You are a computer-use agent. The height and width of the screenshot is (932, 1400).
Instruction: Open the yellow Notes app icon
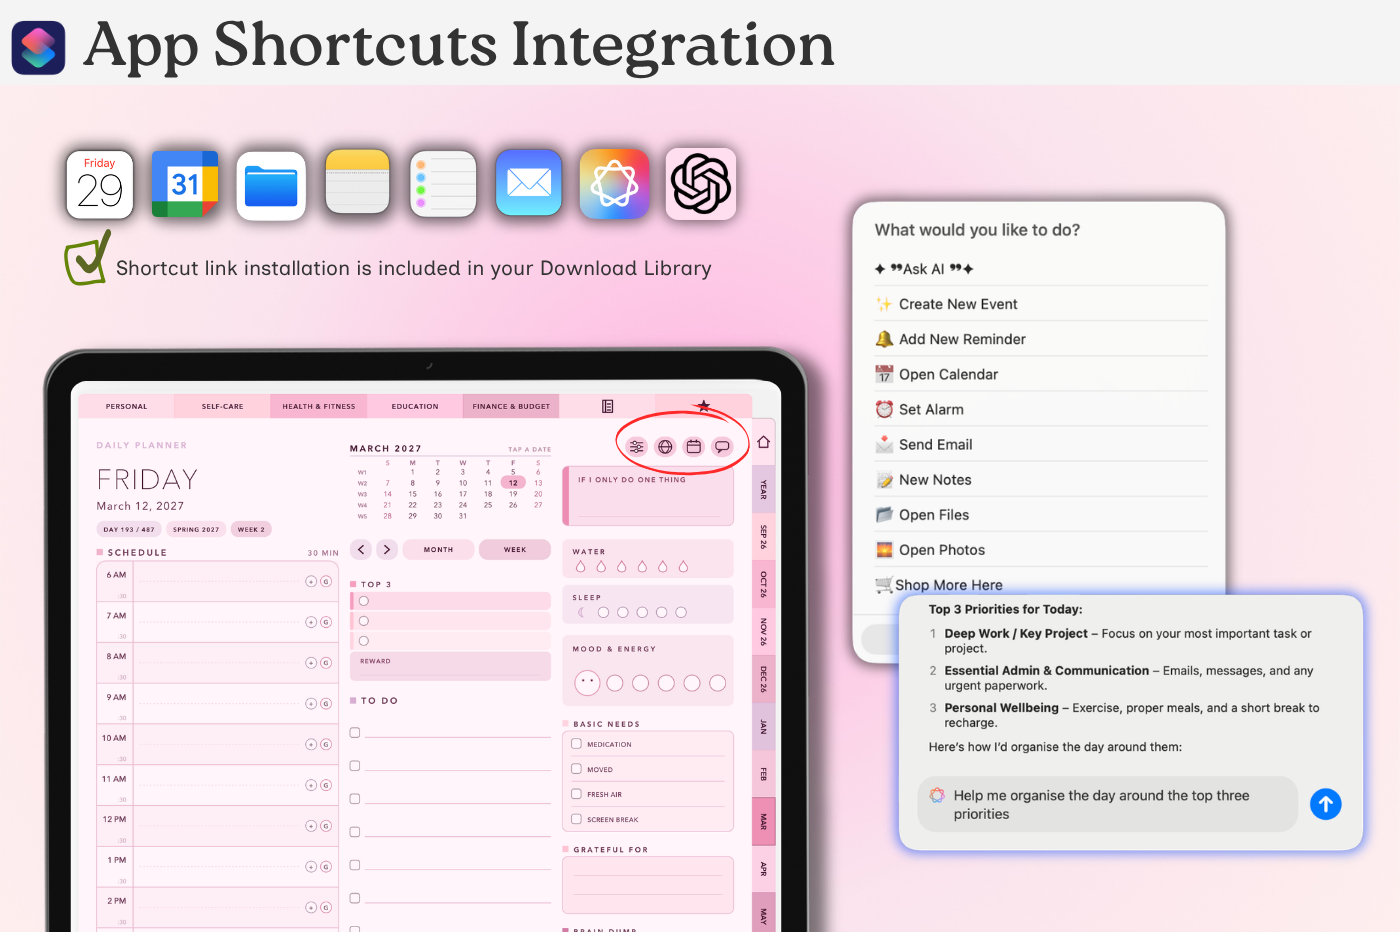[357, 183]
